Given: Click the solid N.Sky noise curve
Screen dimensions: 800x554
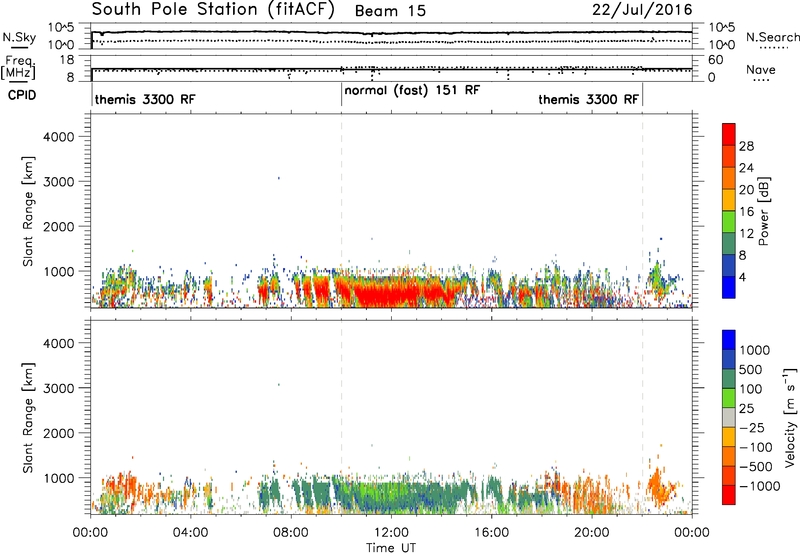Looking at the screenshot, I should (391, 33).
